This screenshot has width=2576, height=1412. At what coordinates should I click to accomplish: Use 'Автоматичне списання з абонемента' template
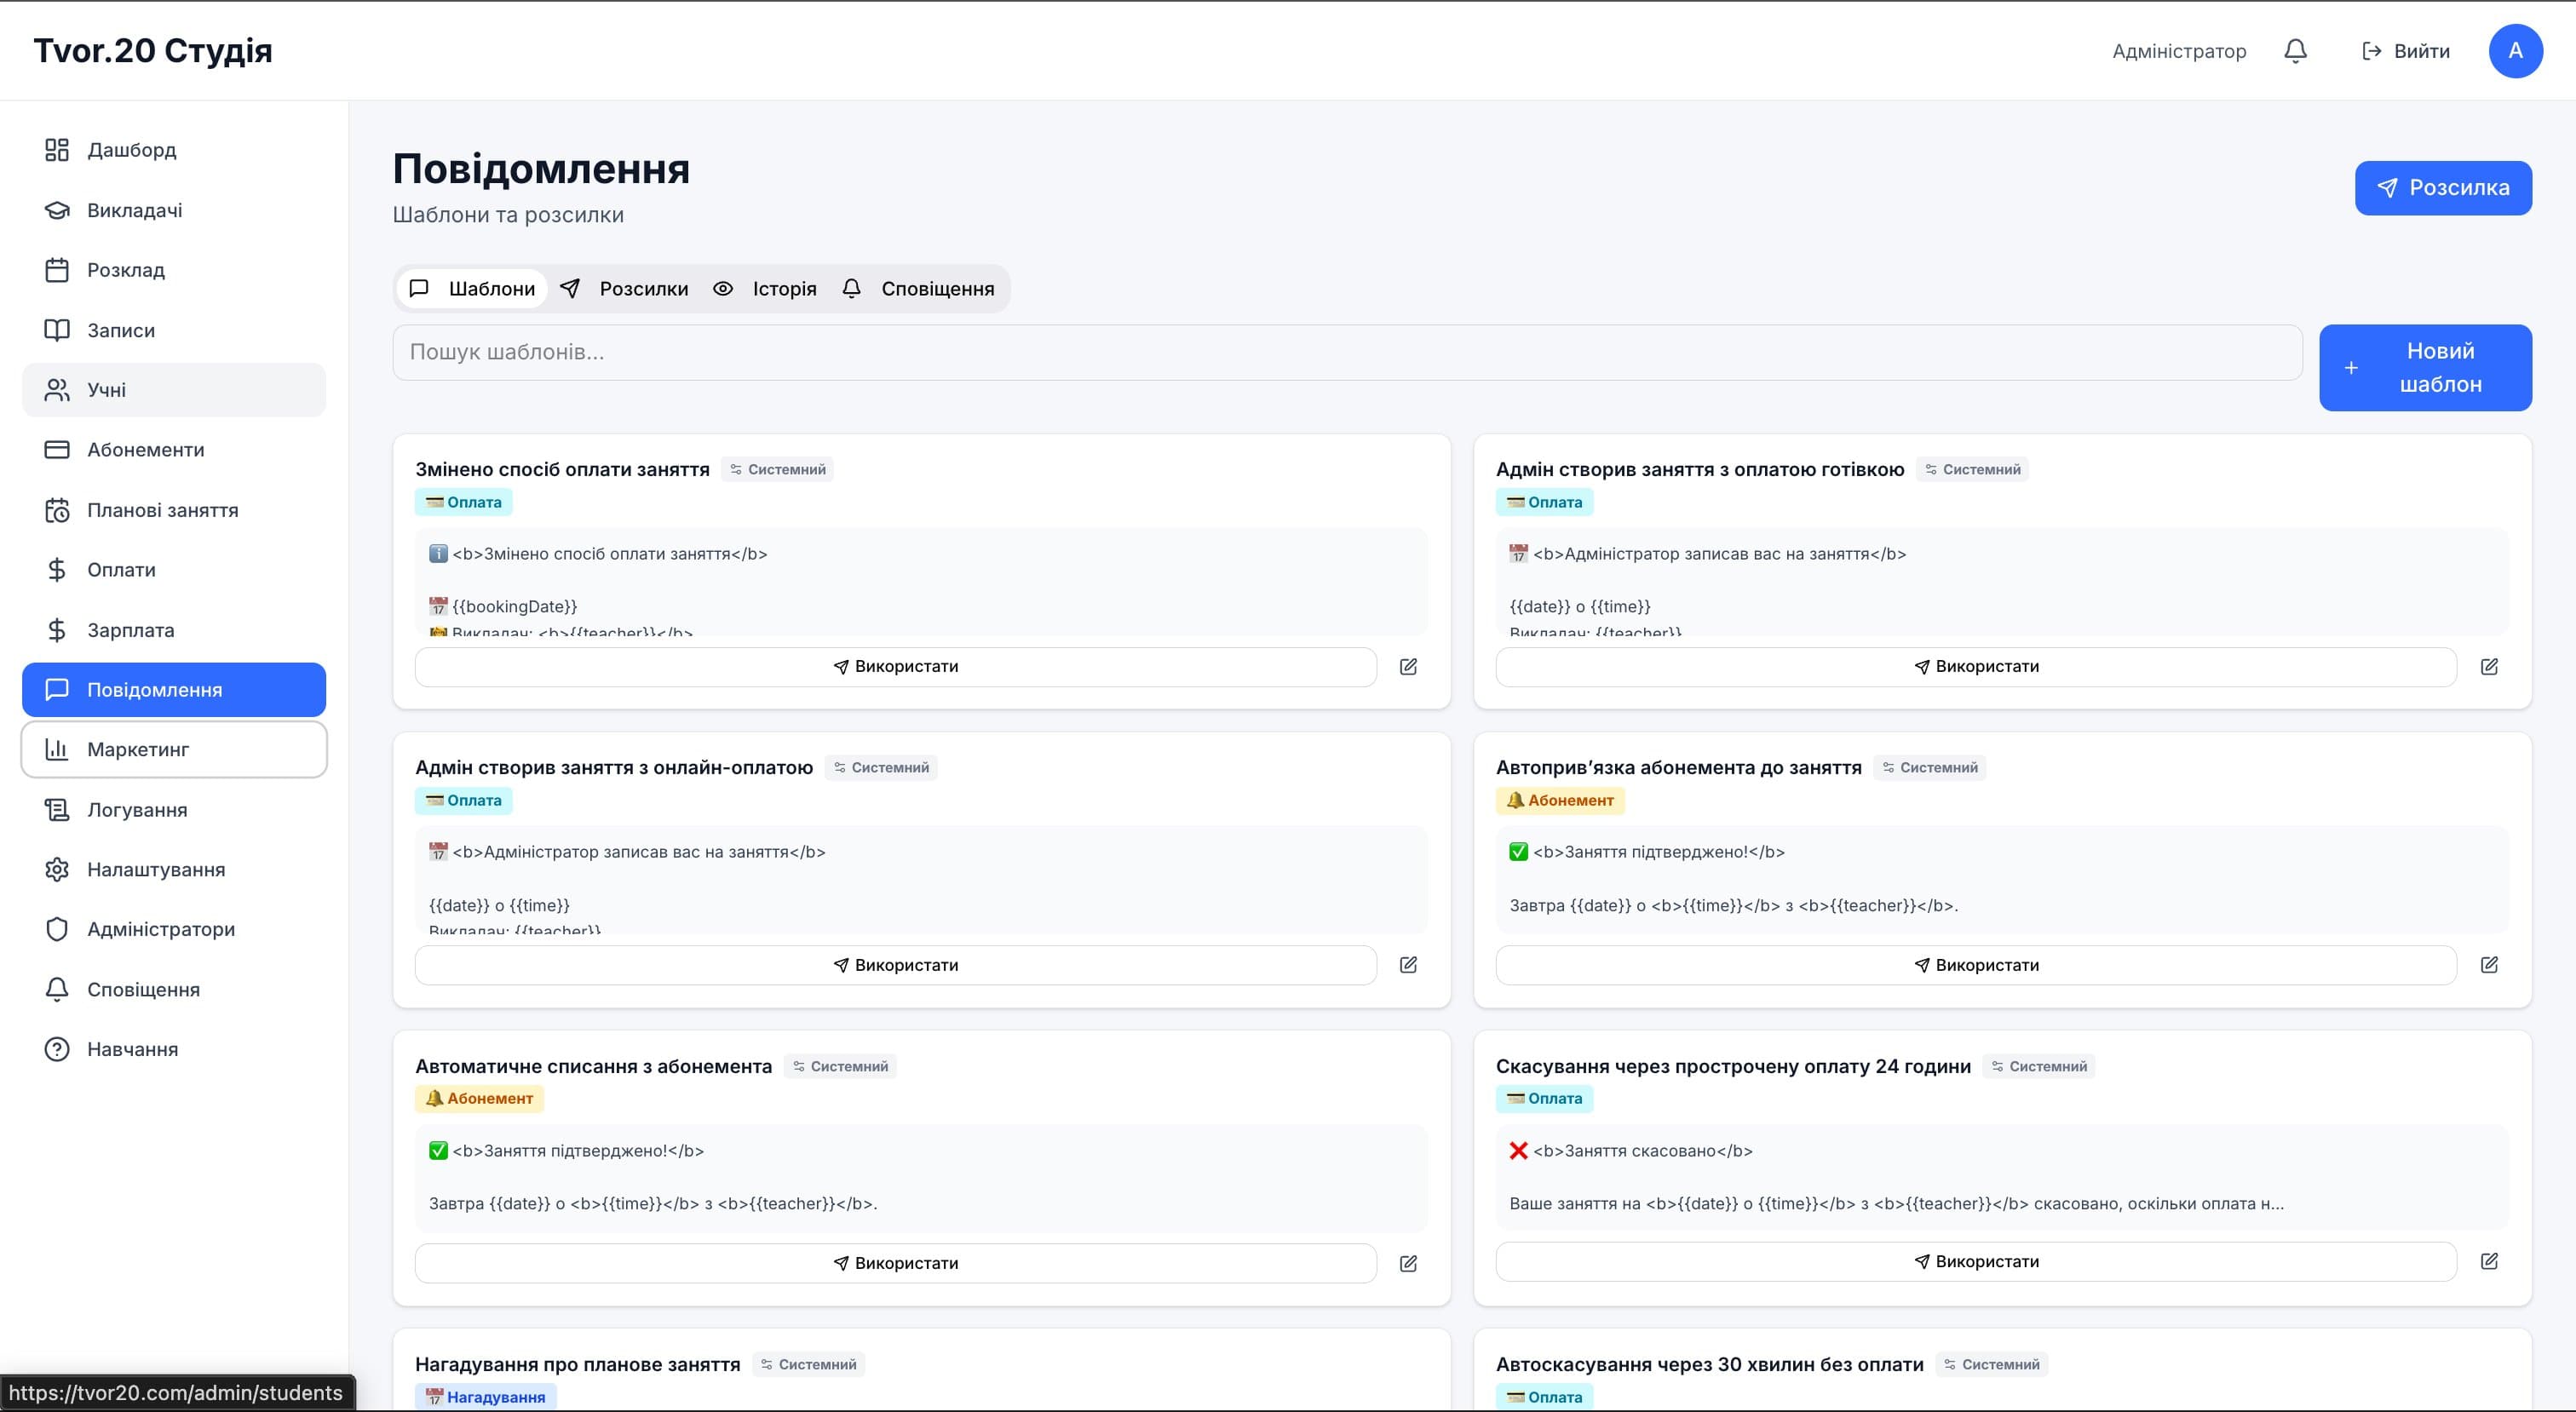(x=896, y=1264)
